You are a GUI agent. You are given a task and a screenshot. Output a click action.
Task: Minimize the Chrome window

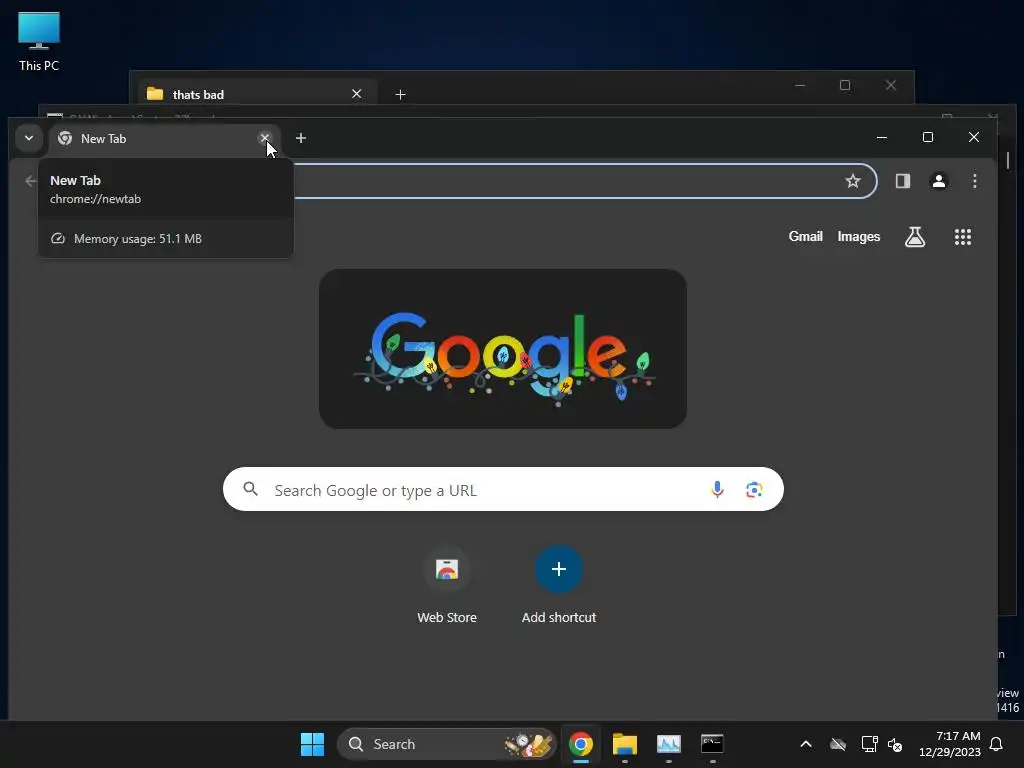[x=882, y=137]
